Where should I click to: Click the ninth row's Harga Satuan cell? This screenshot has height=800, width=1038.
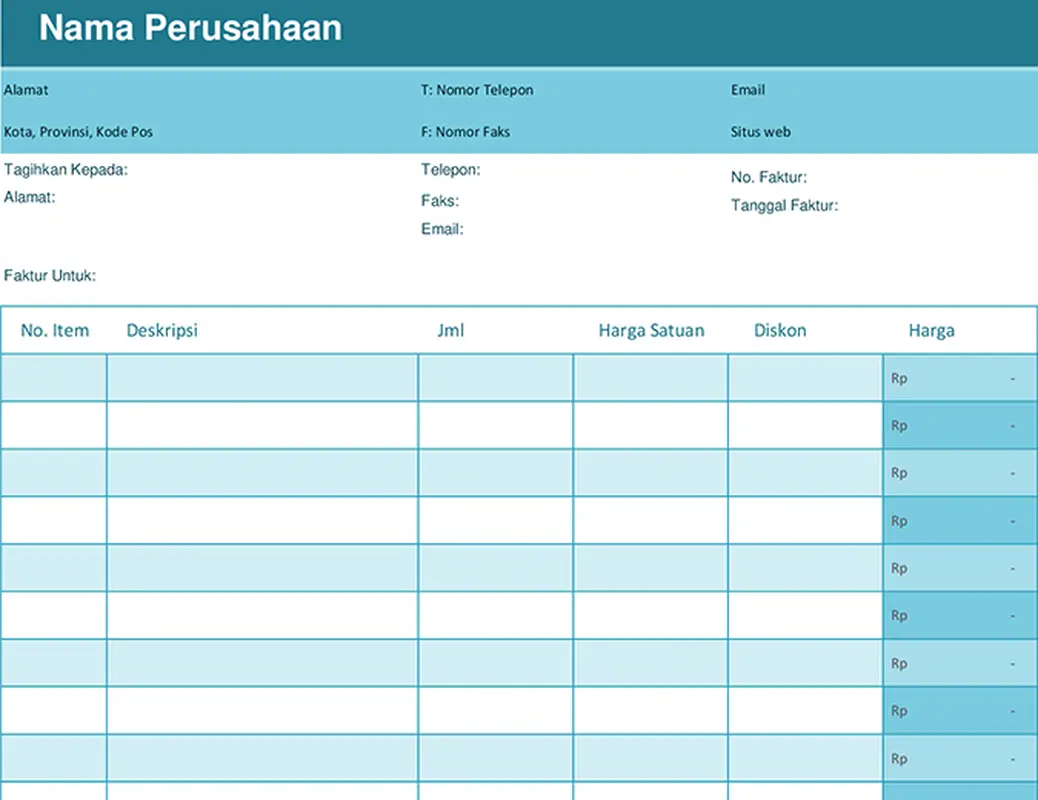coord(651,758)
